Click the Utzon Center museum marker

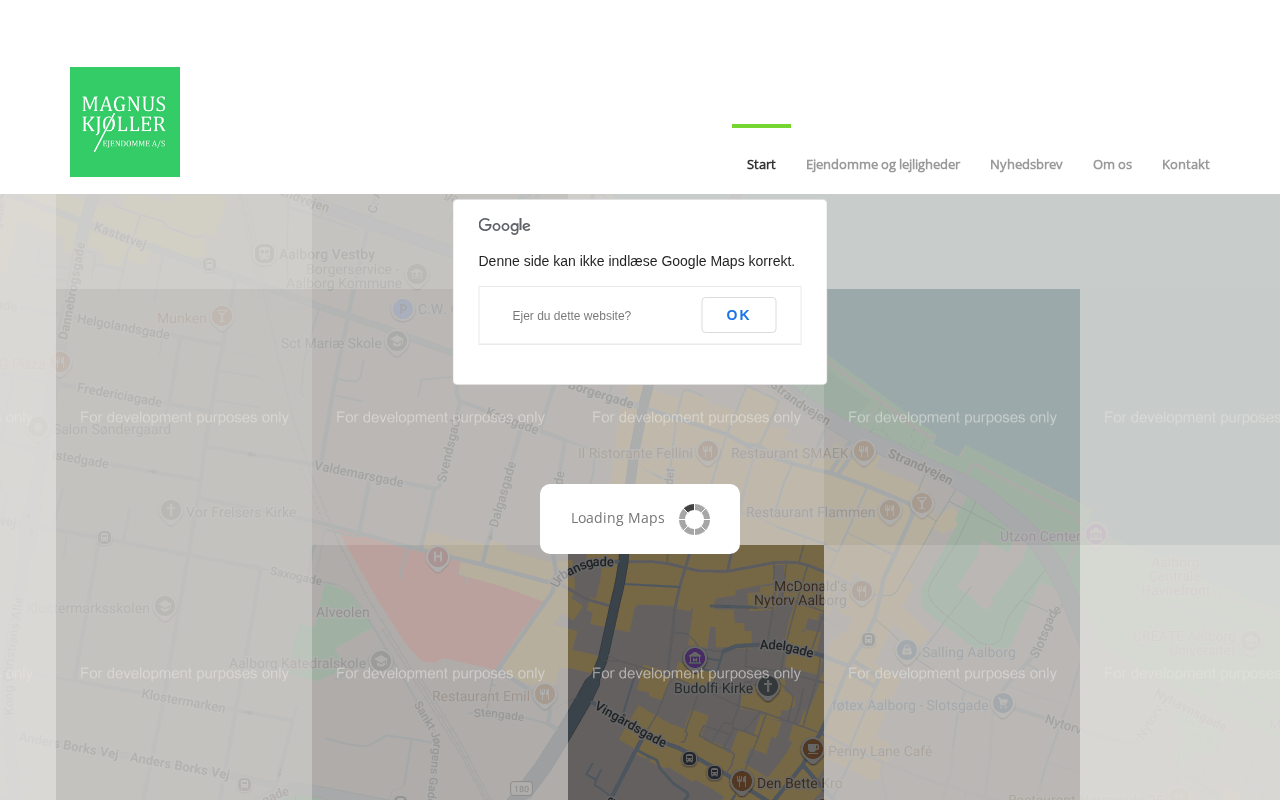(x=1096, y=533)
